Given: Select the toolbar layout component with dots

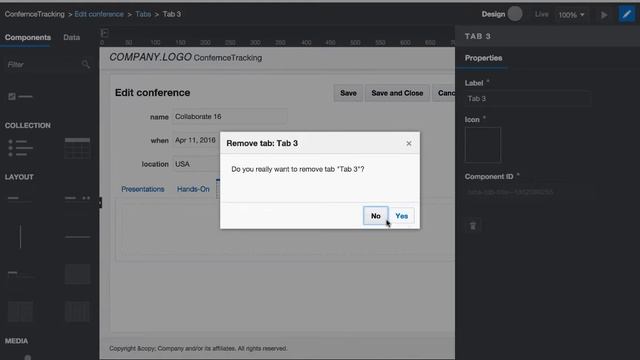Looking at the screenshot, I should point(78,198).
